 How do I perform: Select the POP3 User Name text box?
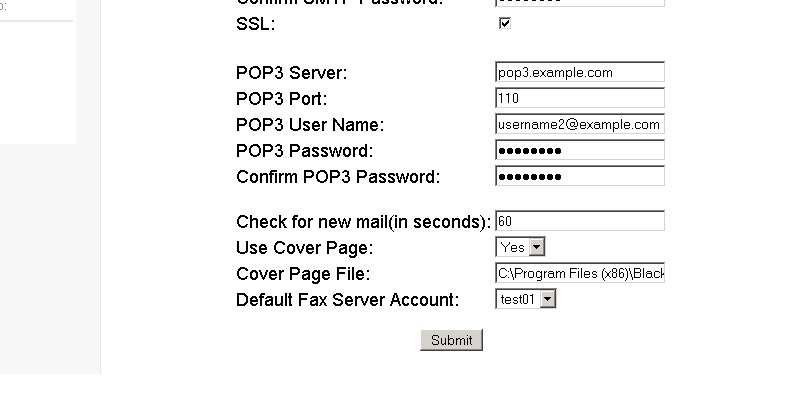point(580,124)
